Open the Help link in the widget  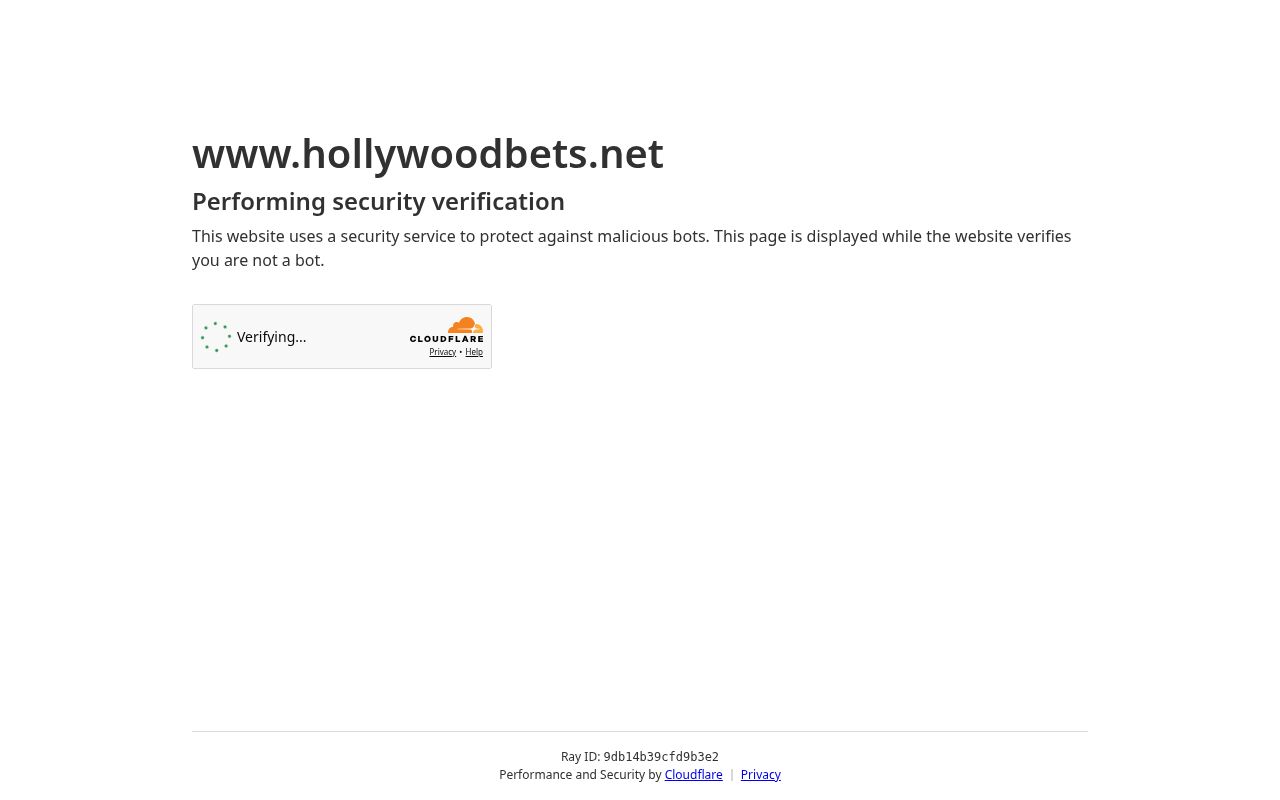click(474, 352)
